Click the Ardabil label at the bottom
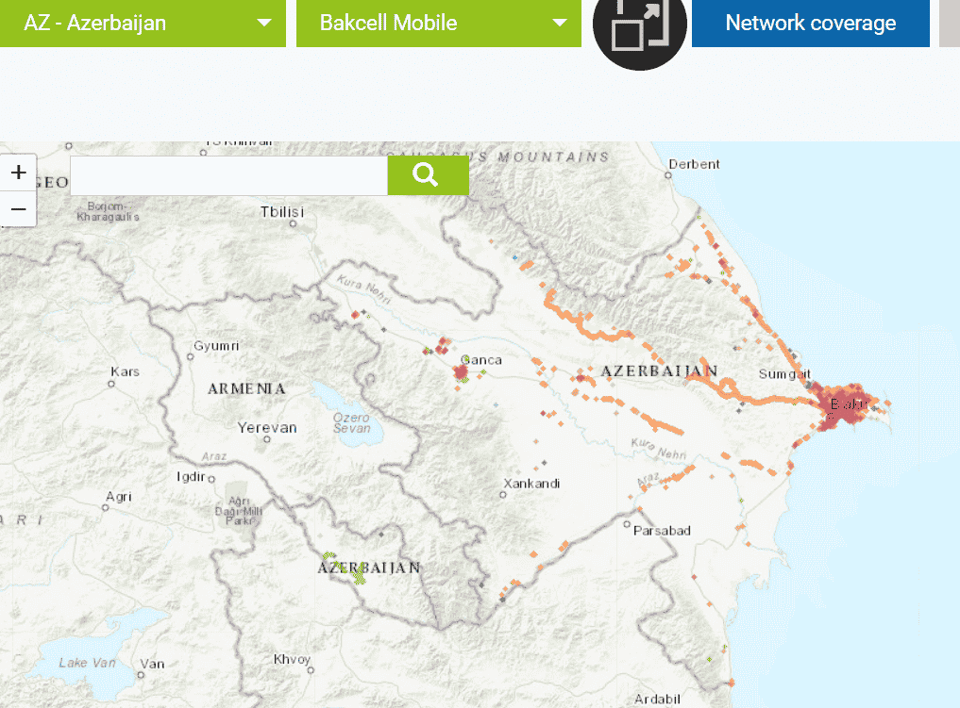This screenshot has height=708, width=960. [x=657, y=701]
